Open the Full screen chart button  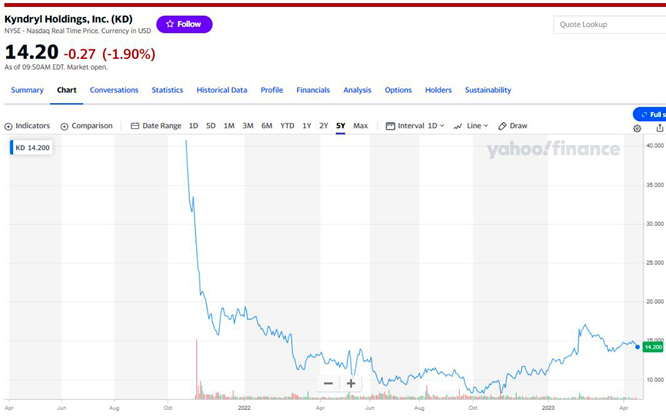click(x=650, y=114)
